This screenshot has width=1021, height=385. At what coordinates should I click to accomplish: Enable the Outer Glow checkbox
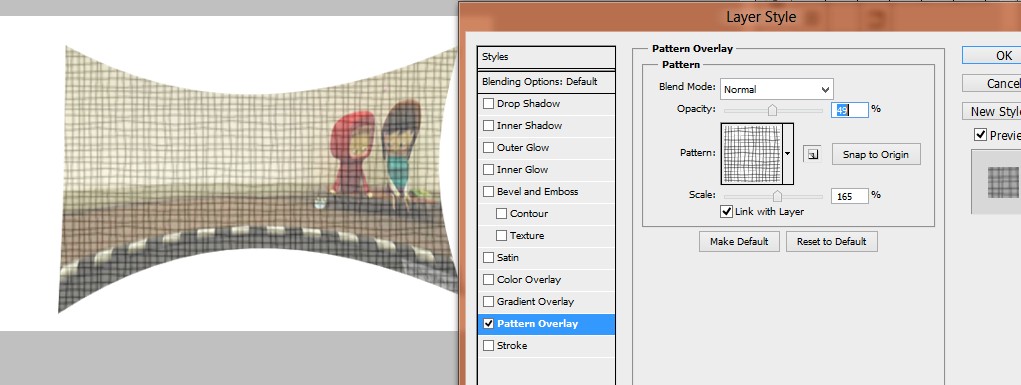(488, 148)
